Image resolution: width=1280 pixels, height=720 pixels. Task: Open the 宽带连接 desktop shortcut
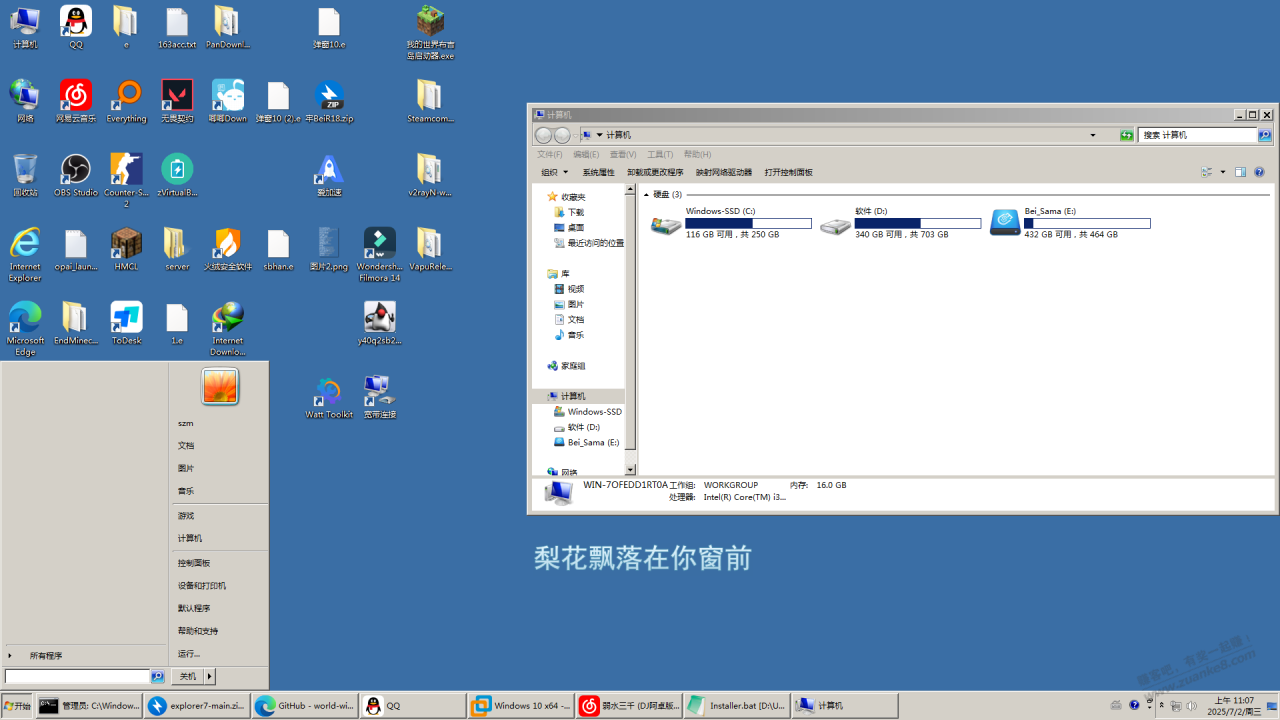380,397
